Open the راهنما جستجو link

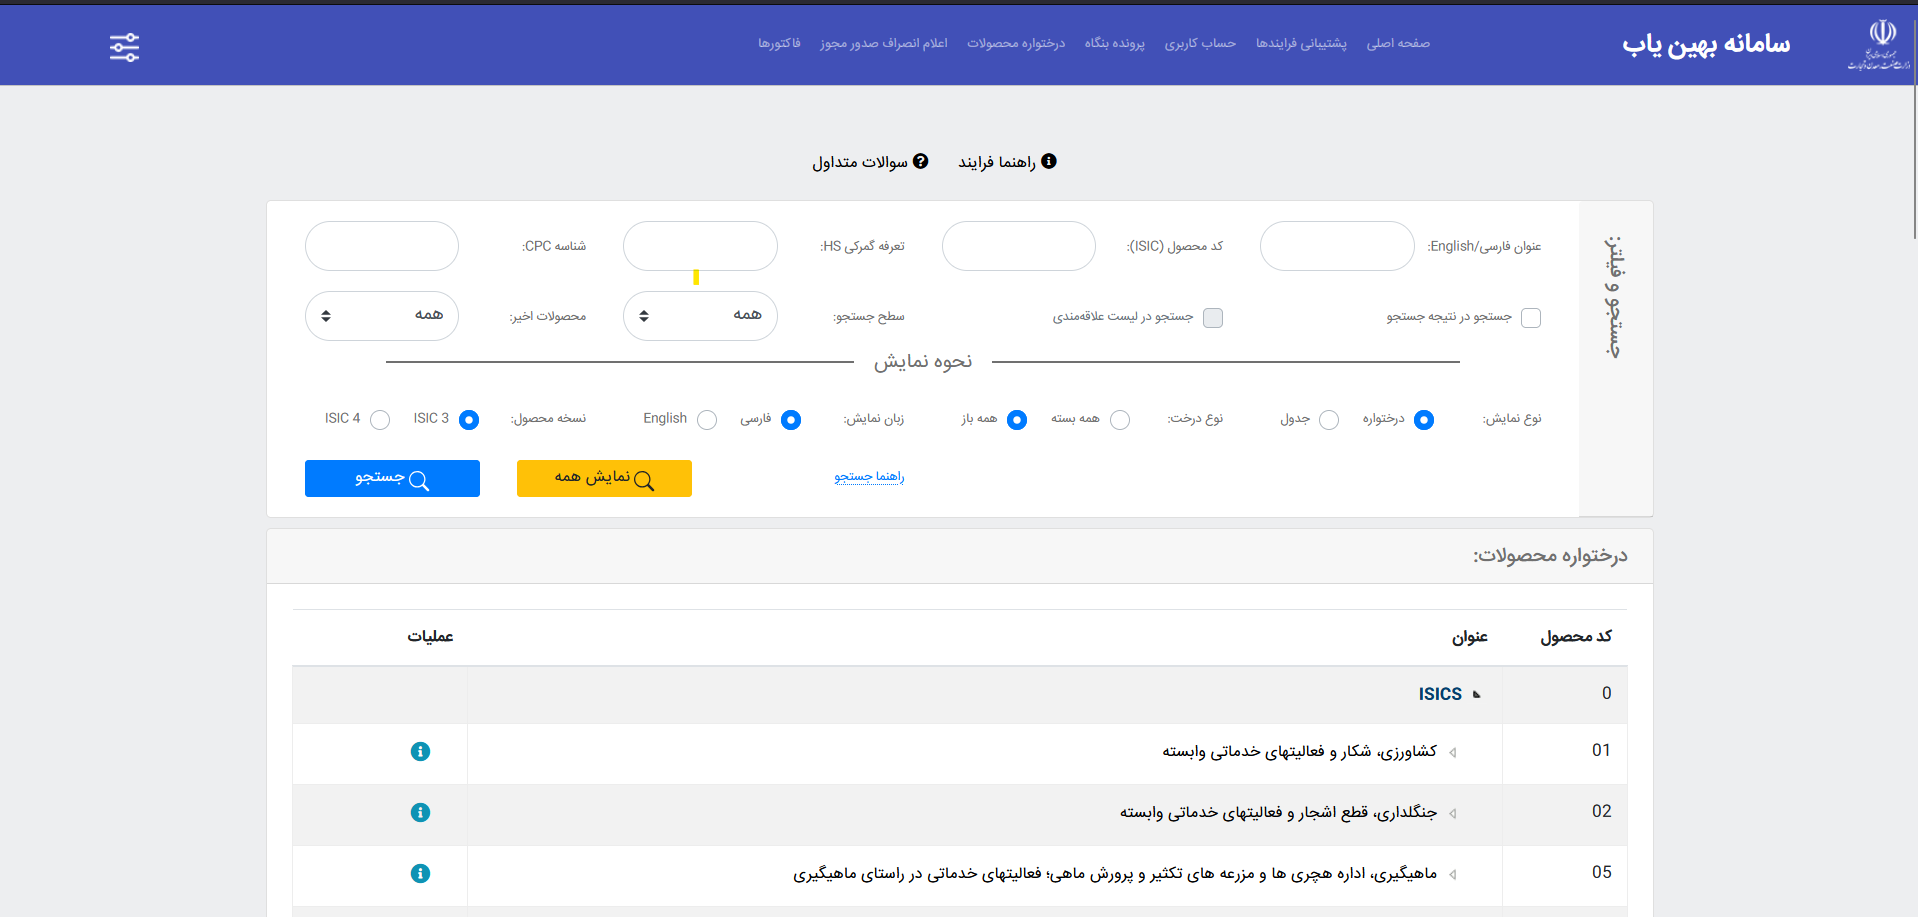click(x=869, y=477)
